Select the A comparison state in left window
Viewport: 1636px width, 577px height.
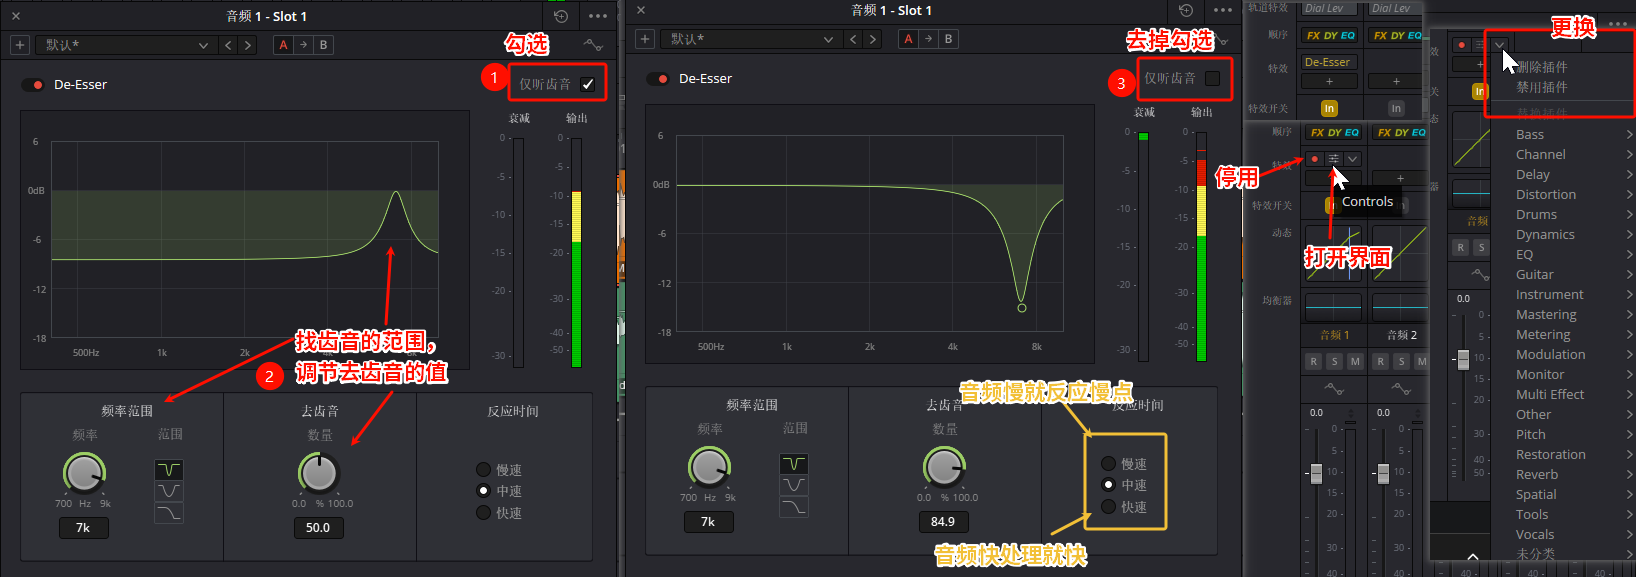(283, 45)
